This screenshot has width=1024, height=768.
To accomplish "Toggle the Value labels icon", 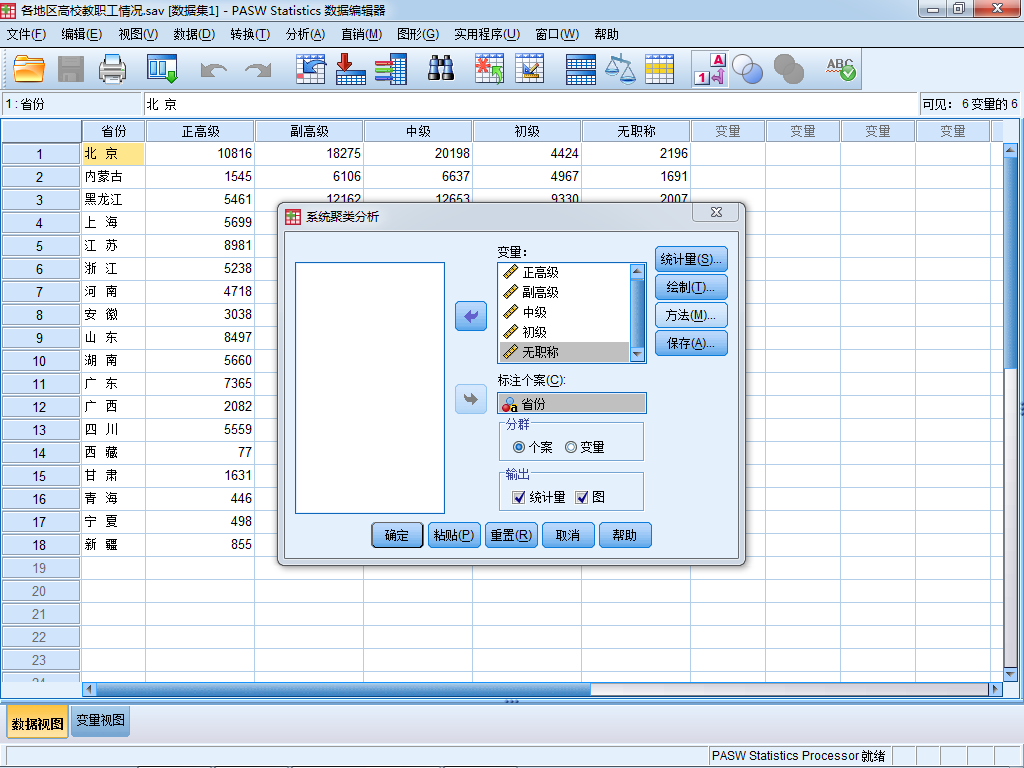I will [x=710, y=69].
